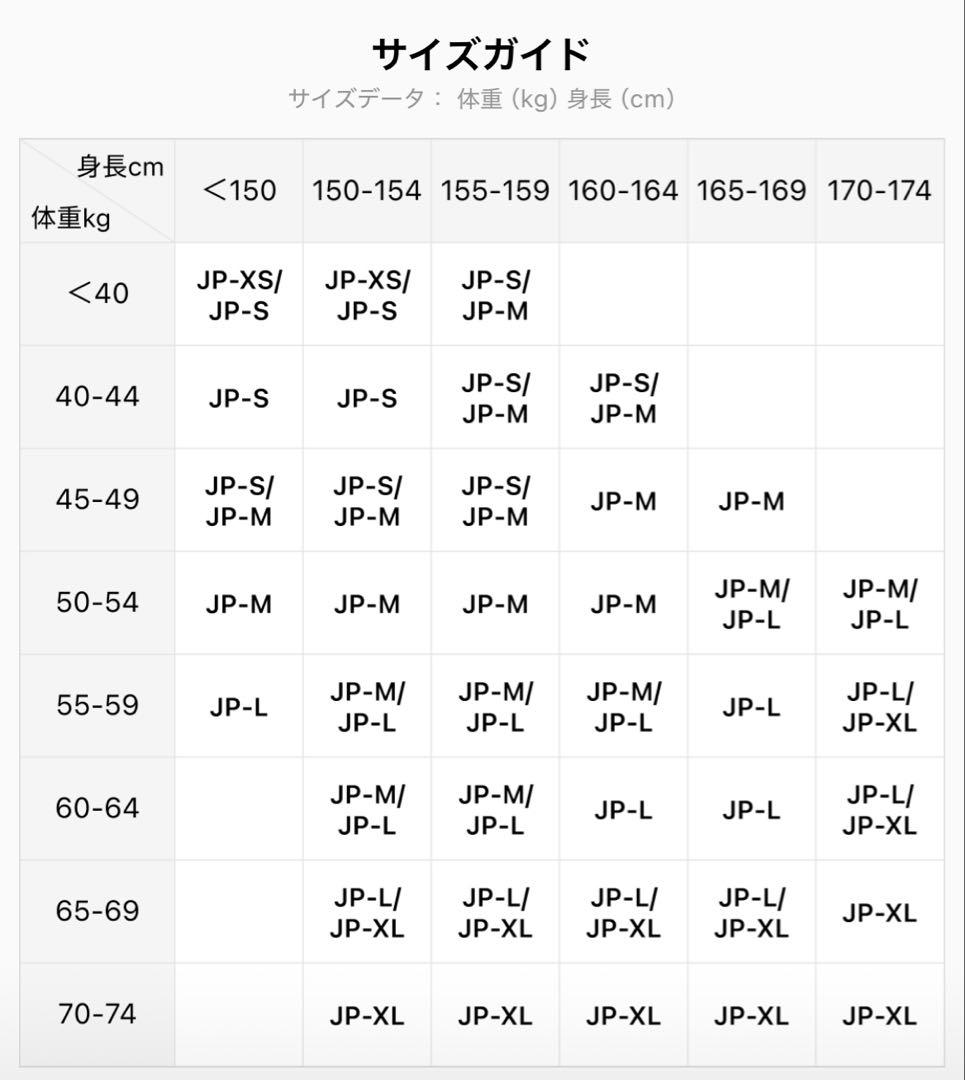Select the 165-169 height column header
Image resolution: width=965 pixels, height=1080 pixels.
(751, 191)
